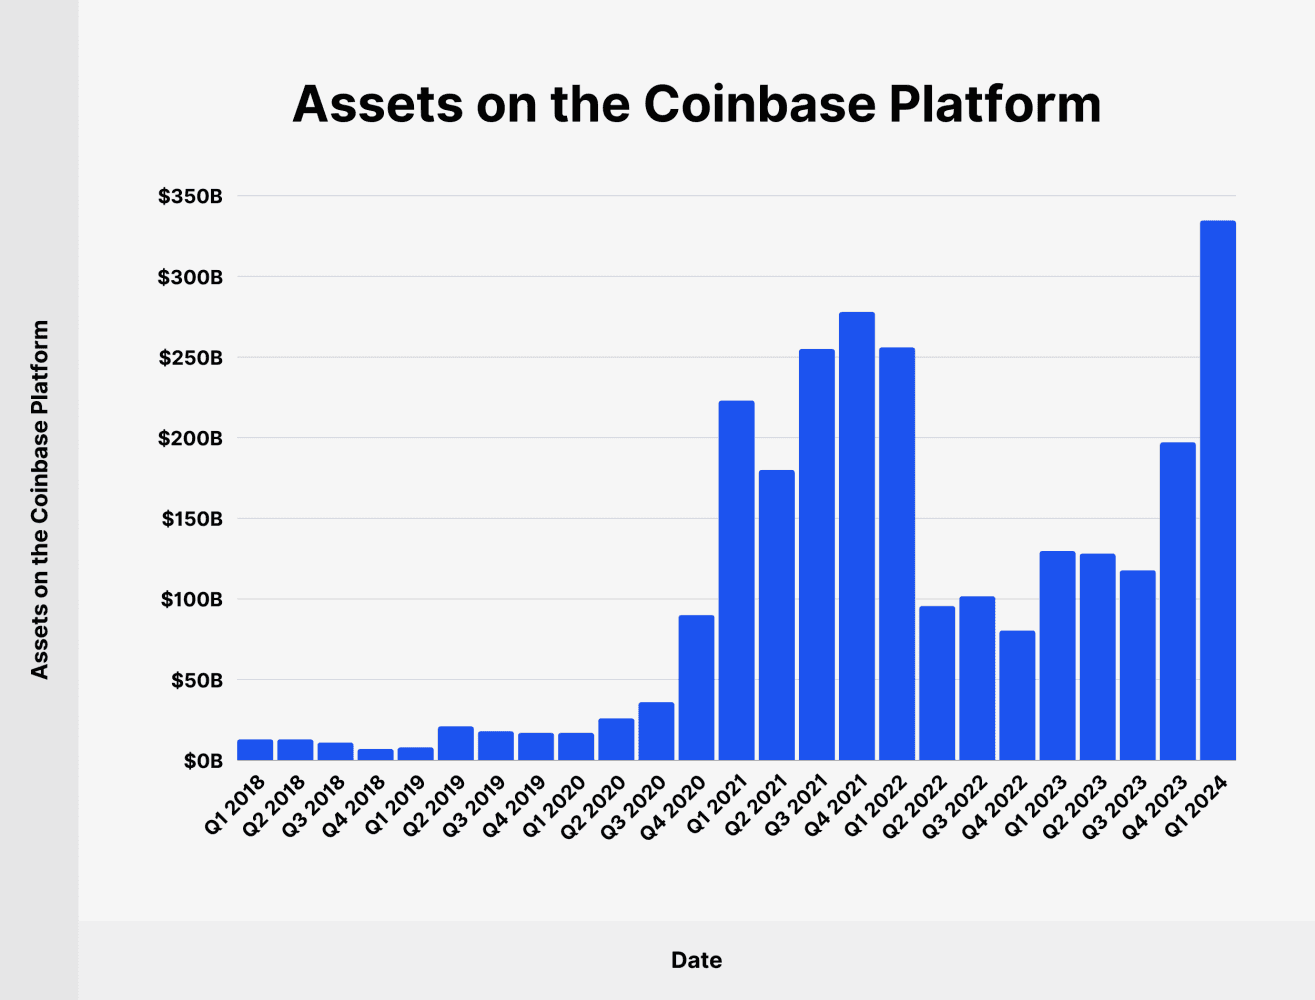
Task: Select the Q4 2021 bar
Action: [x=856, y=536]
